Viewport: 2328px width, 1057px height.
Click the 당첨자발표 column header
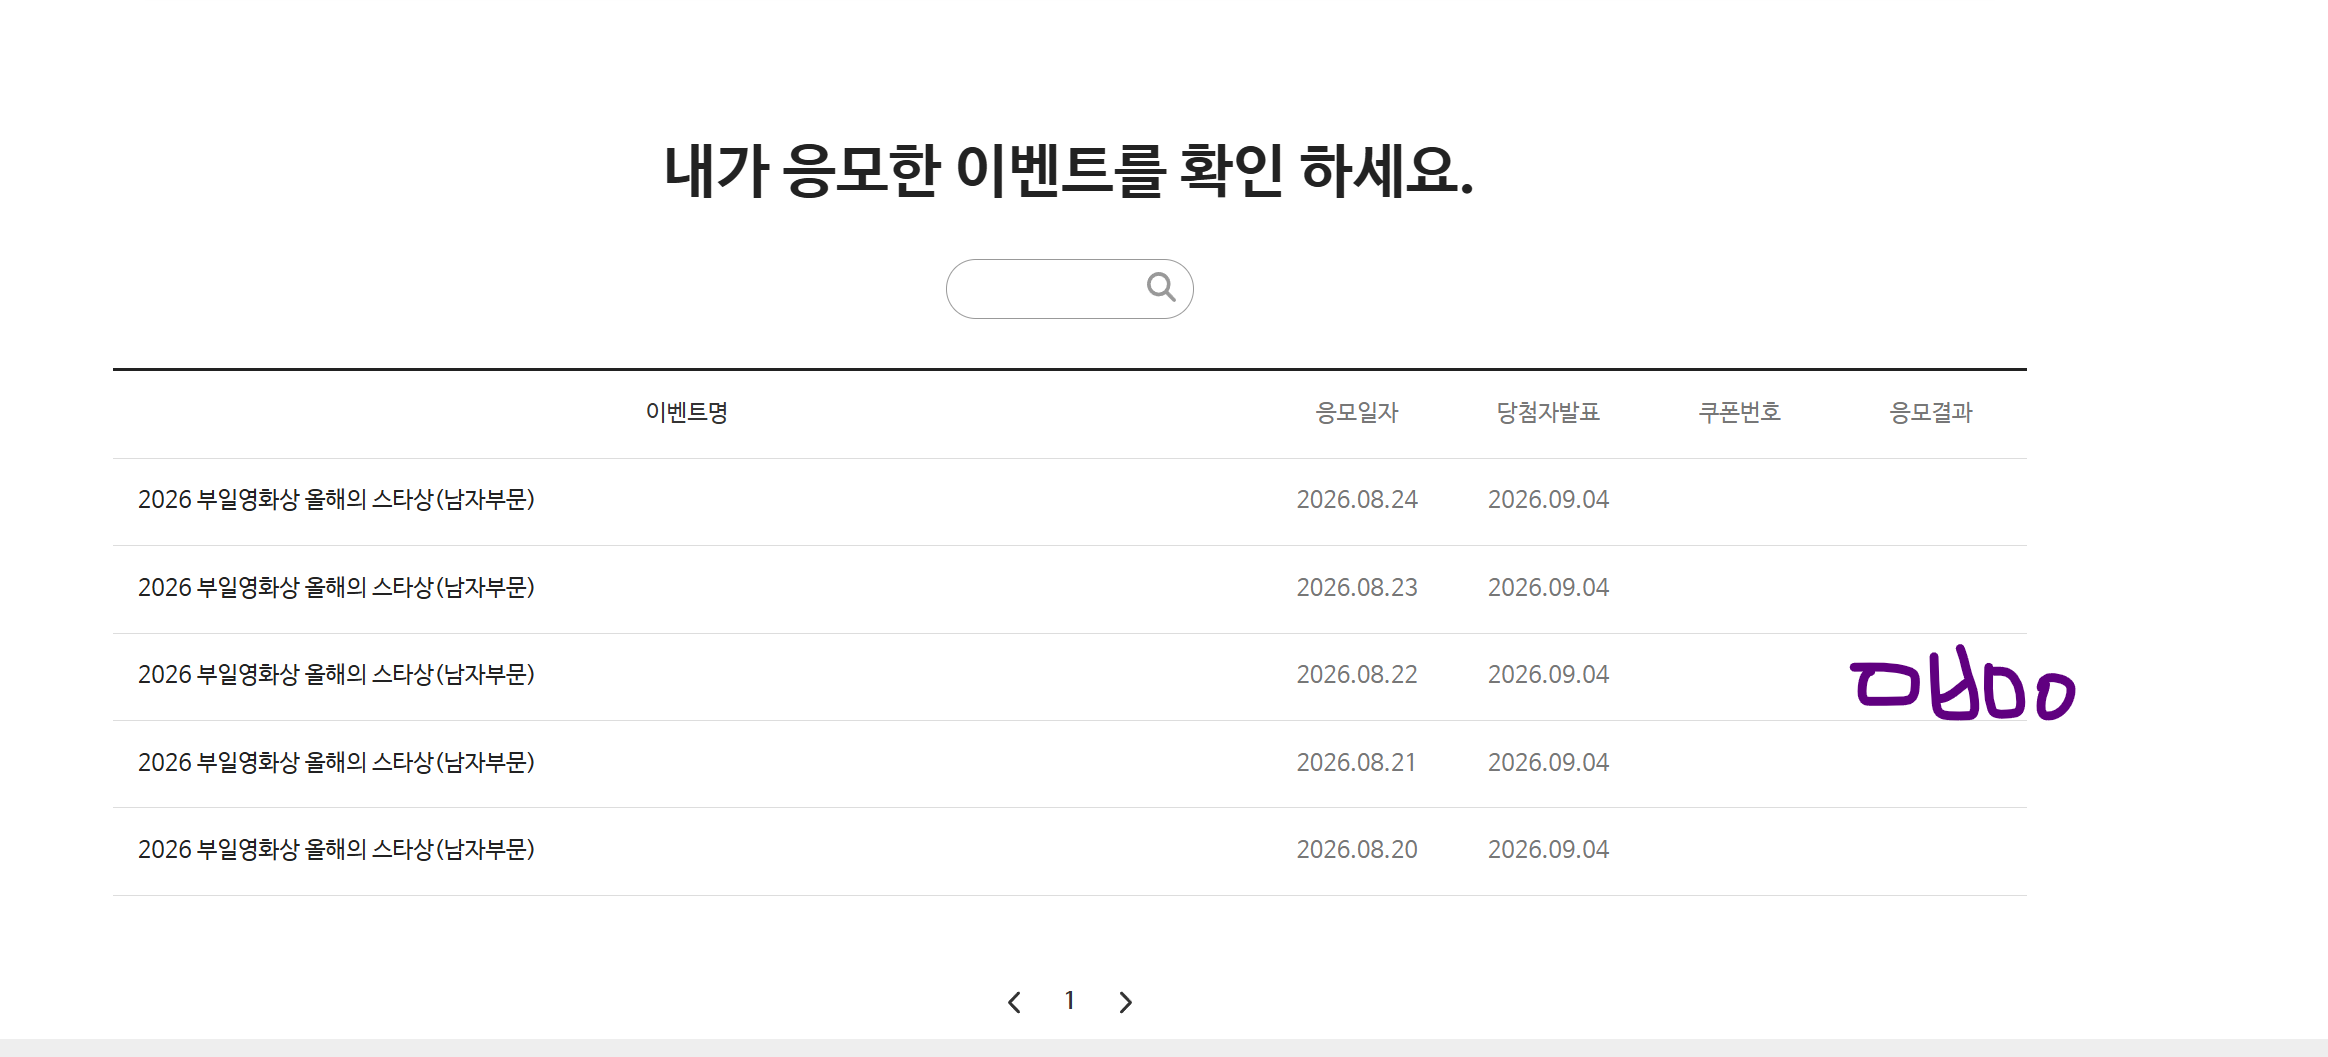[x=1548, y=412]
